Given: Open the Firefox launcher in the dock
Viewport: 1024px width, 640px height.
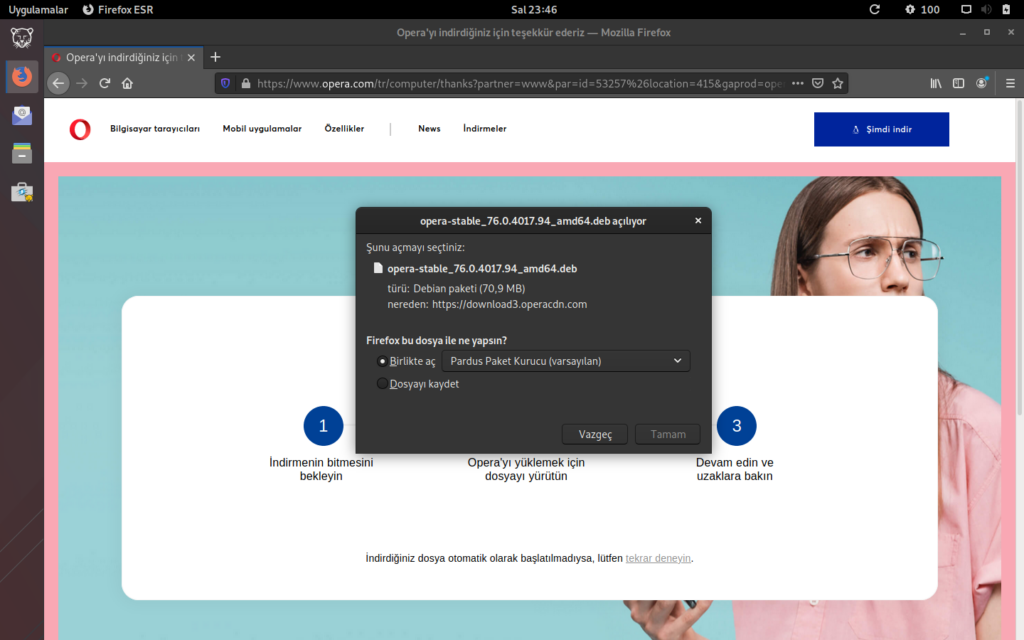Looking at the screenshot, I should [22, 76].
